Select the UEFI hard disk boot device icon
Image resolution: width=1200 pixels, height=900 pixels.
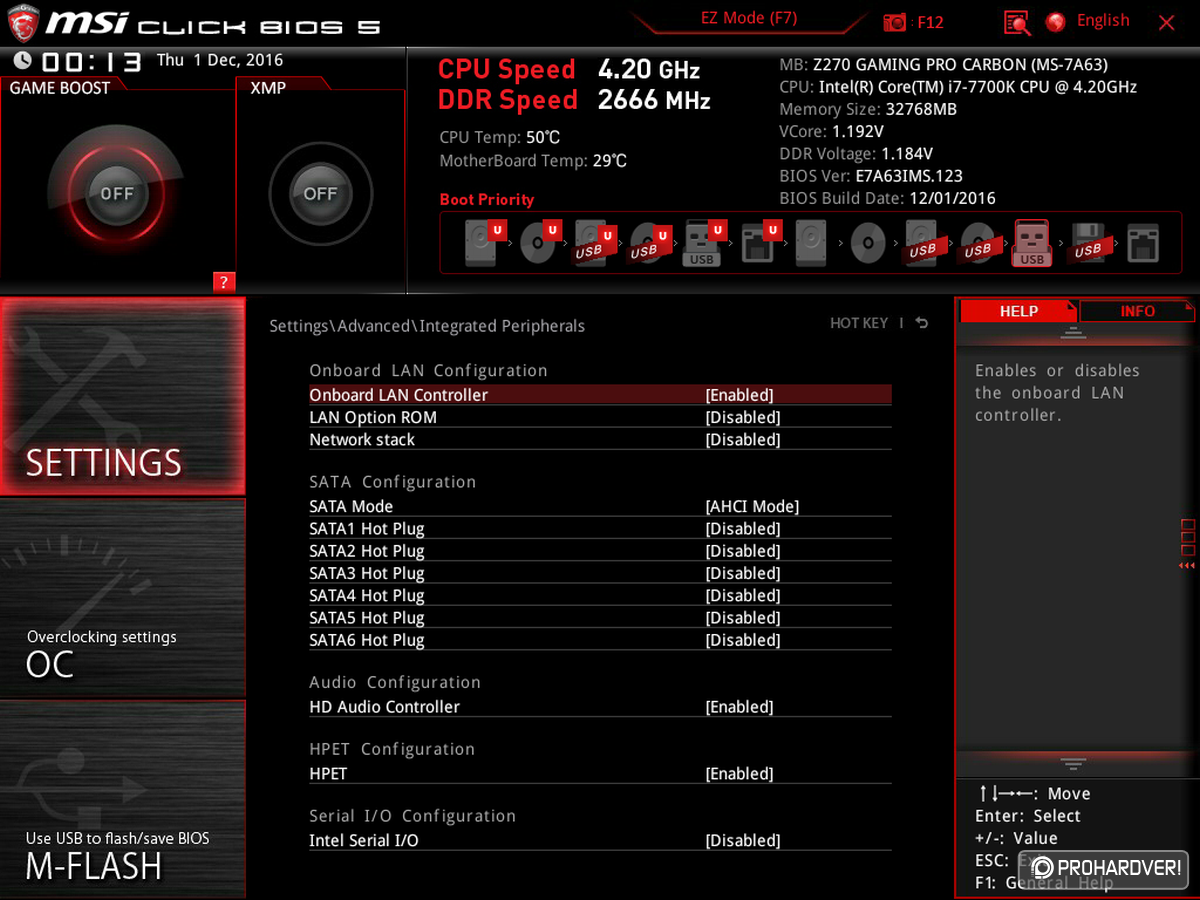click(x=485, y=243)
